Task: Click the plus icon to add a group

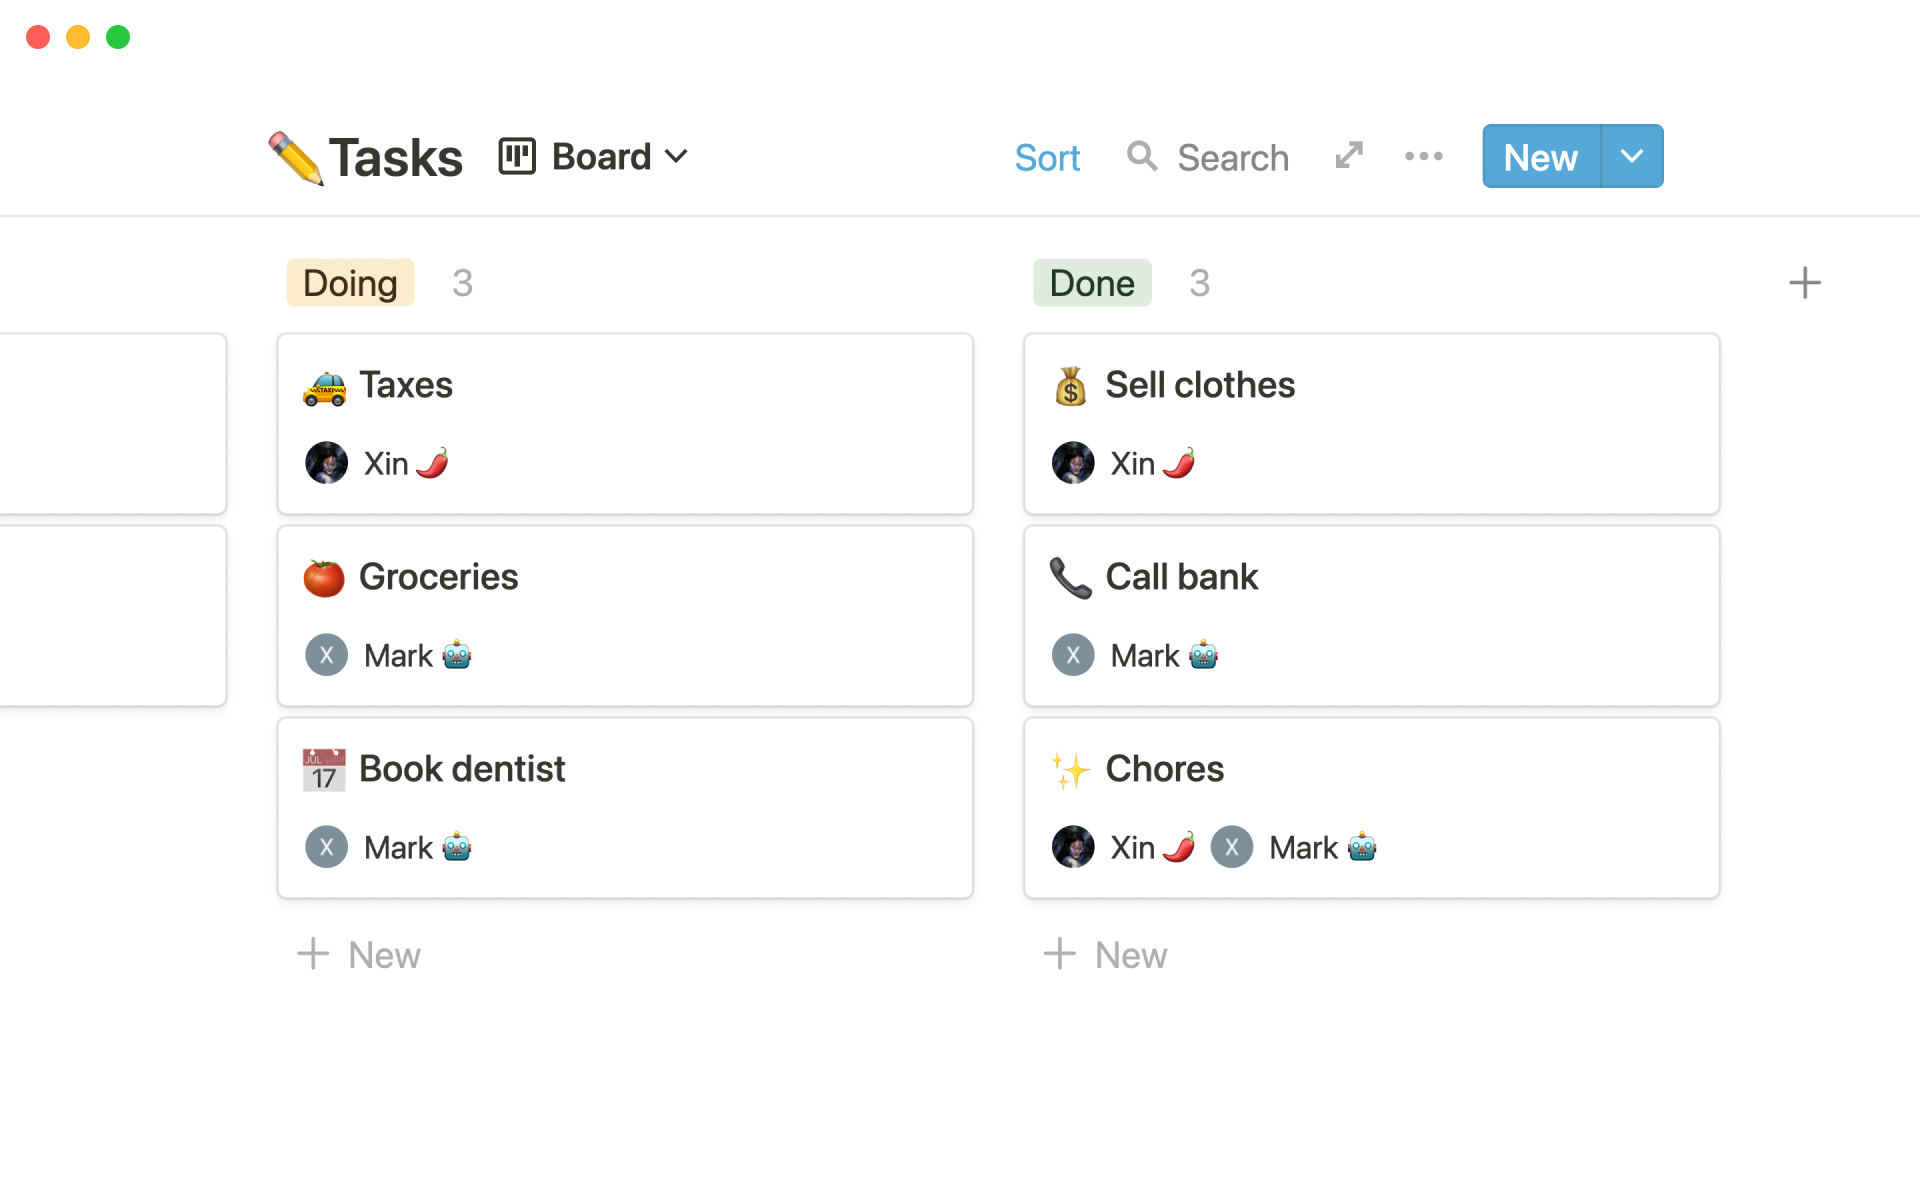Action: (1804, 283)
